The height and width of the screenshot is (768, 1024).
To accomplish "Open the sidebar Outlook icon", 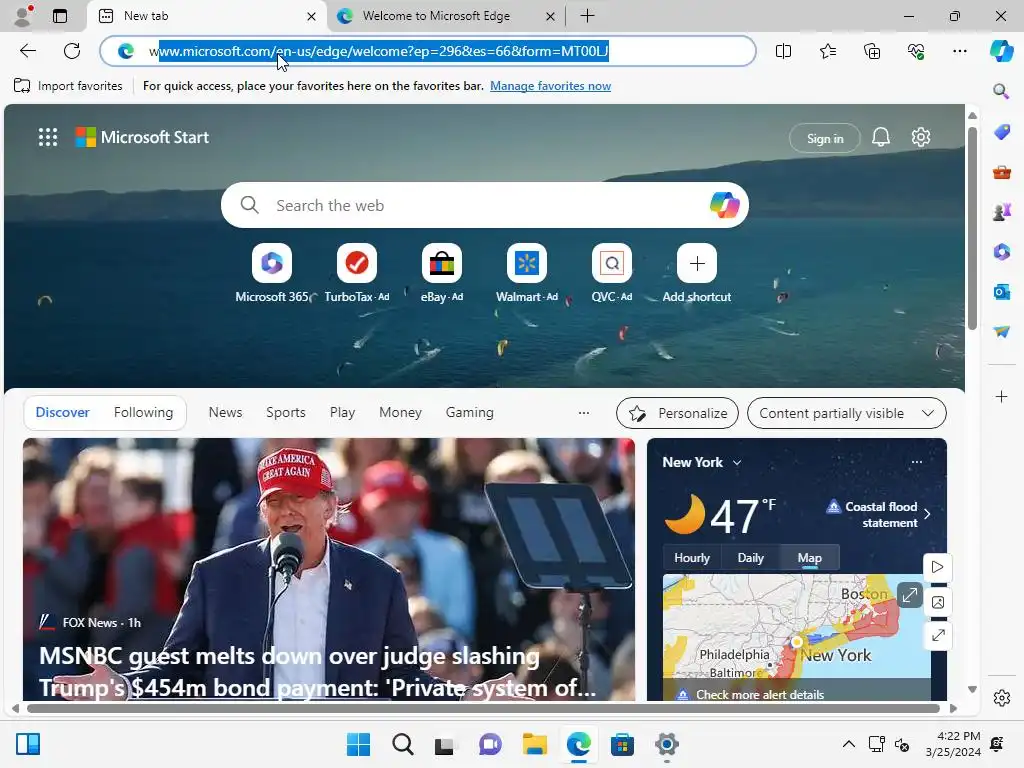I will (x=1002, y=292).
